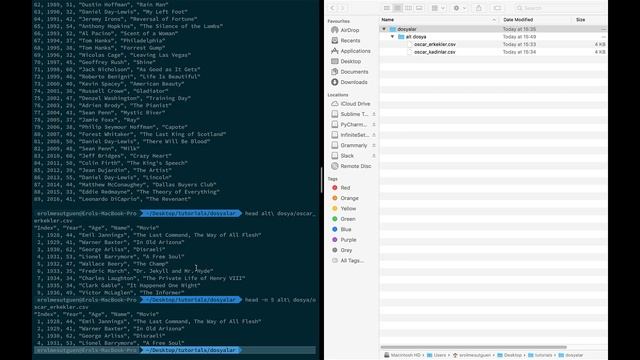Open the group-by arrangement dropdown
640x360 pixels.
438,8
